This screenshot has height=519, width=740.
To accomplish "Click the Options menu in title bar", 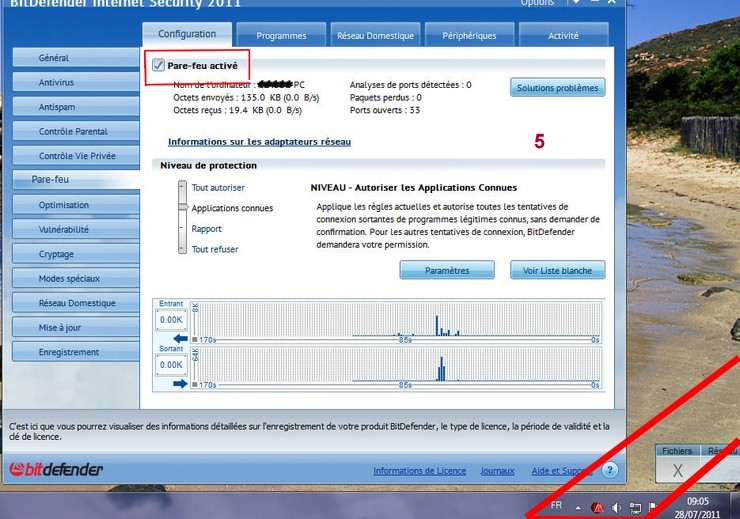I will click(x=537, y=3).
